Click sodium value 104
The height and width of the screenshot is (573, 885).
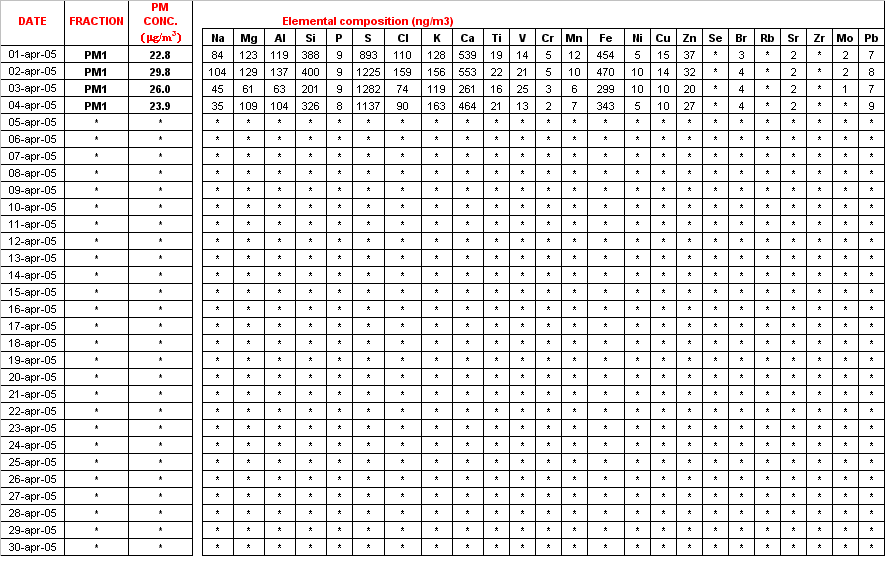(x=217, y=72)
